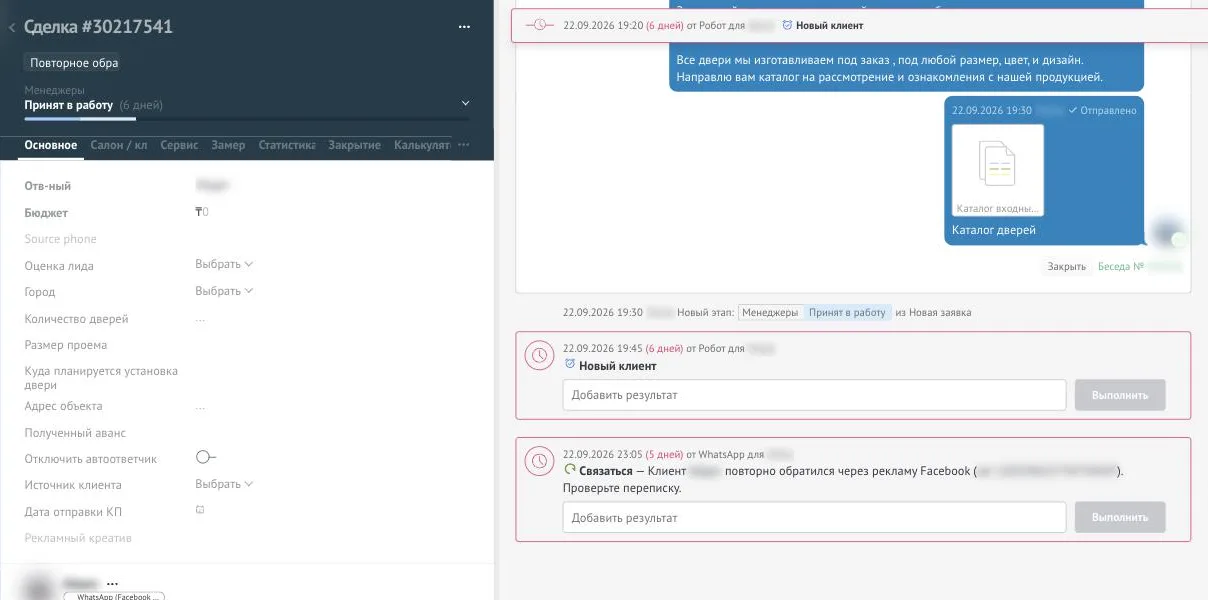The image size is (1208, 600).
Task: Click Выполнить for the Связаться task
Action: point(1120,517)
